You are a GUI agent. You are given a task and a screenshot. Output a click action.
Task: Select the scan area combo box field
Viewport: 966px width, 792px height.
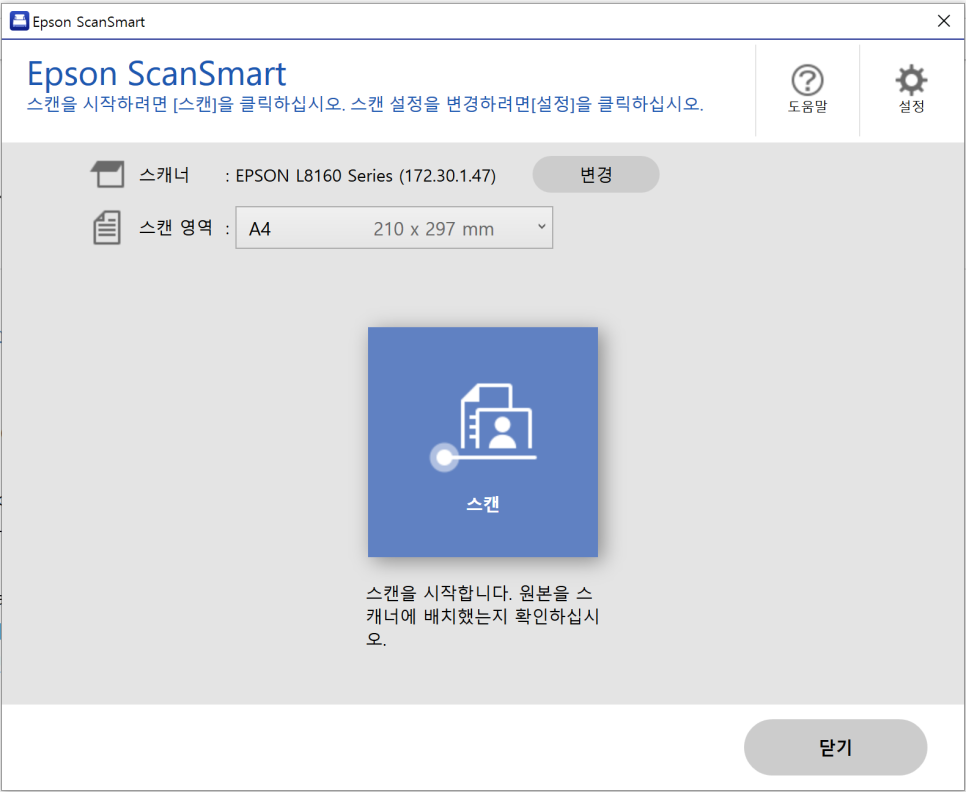[x=394, y=227]
